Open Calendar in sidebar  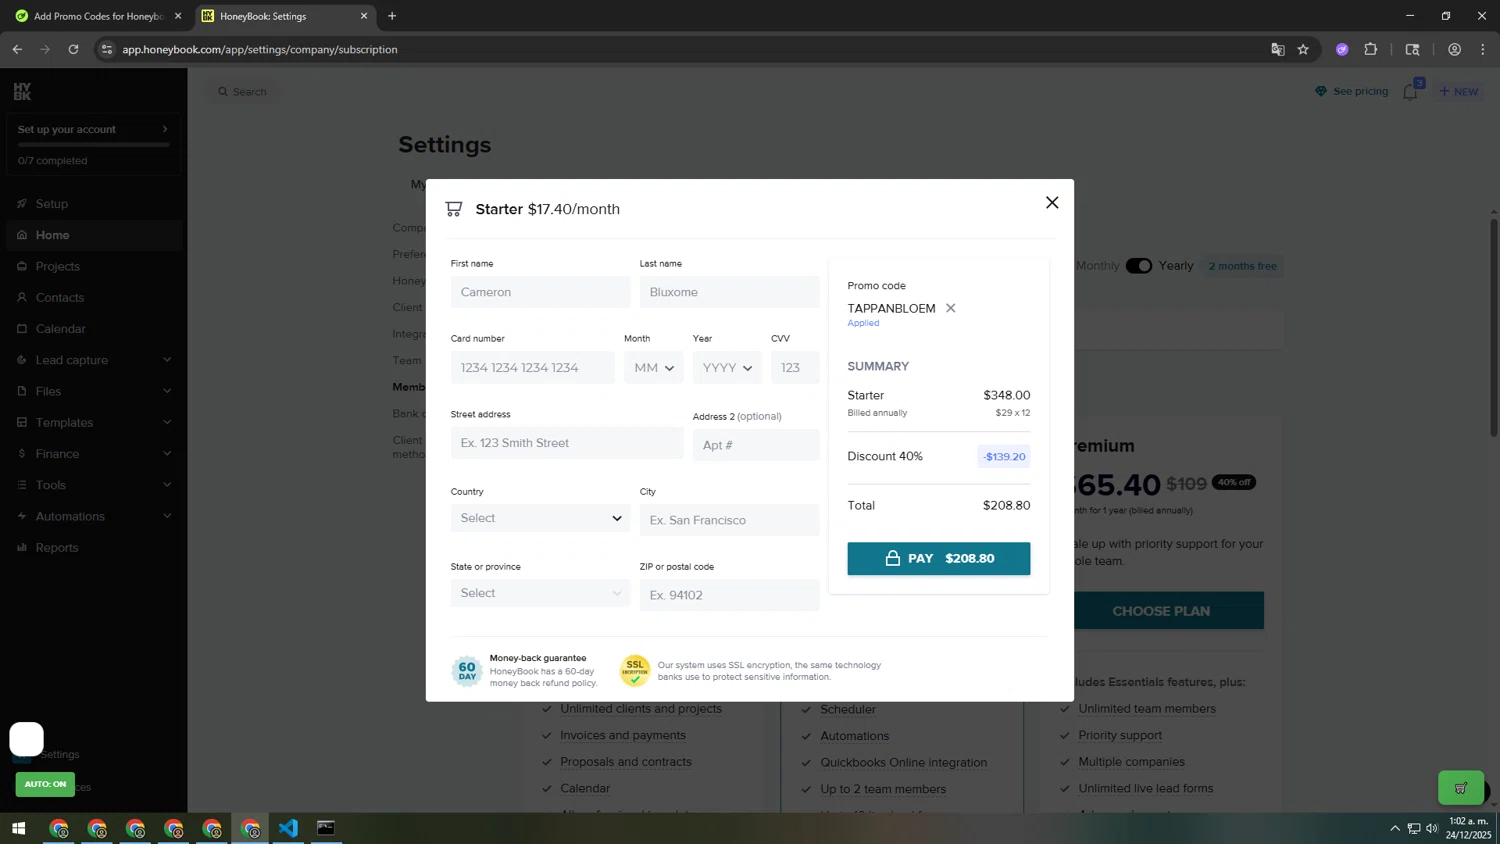point(93,328)
